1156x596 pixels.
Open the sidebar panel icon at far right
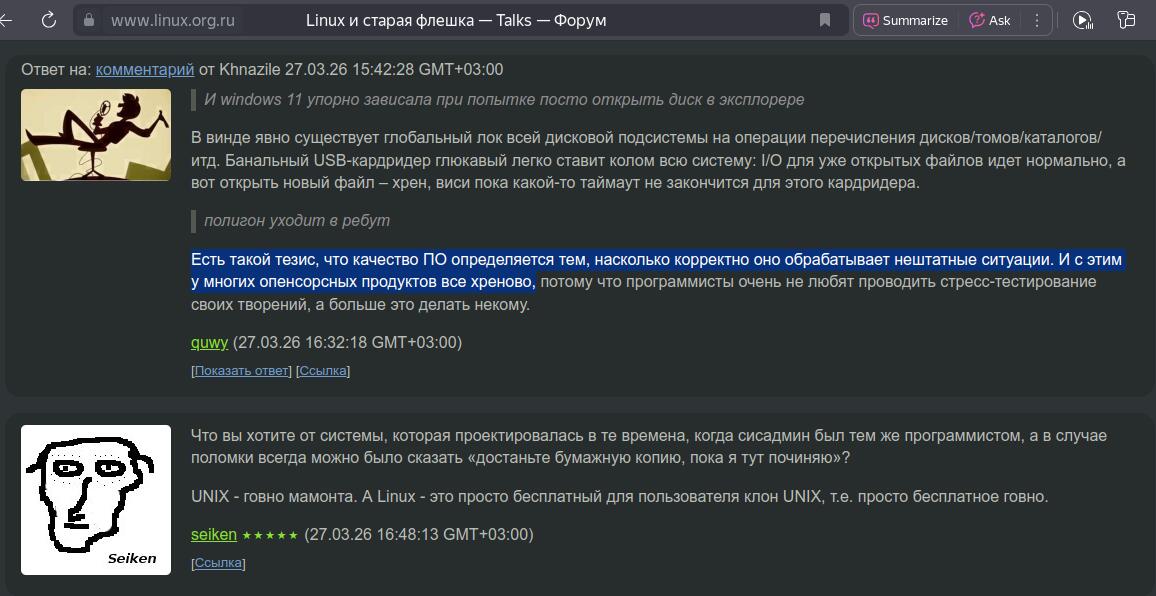tap(1127, 20)
